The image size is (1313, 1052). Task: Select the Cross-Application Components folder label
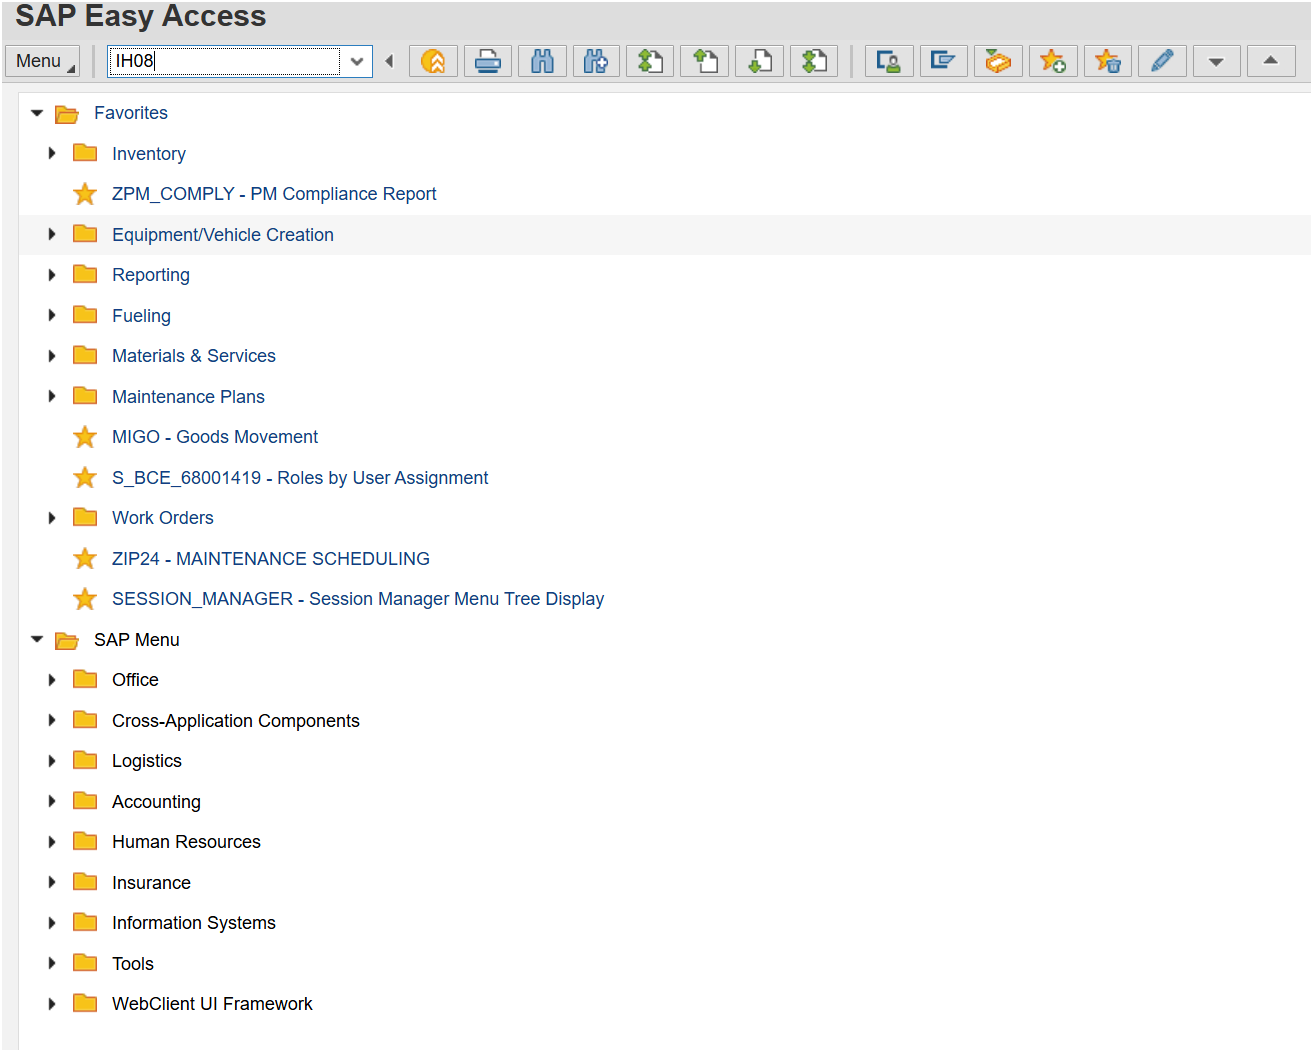coord(236,721)
